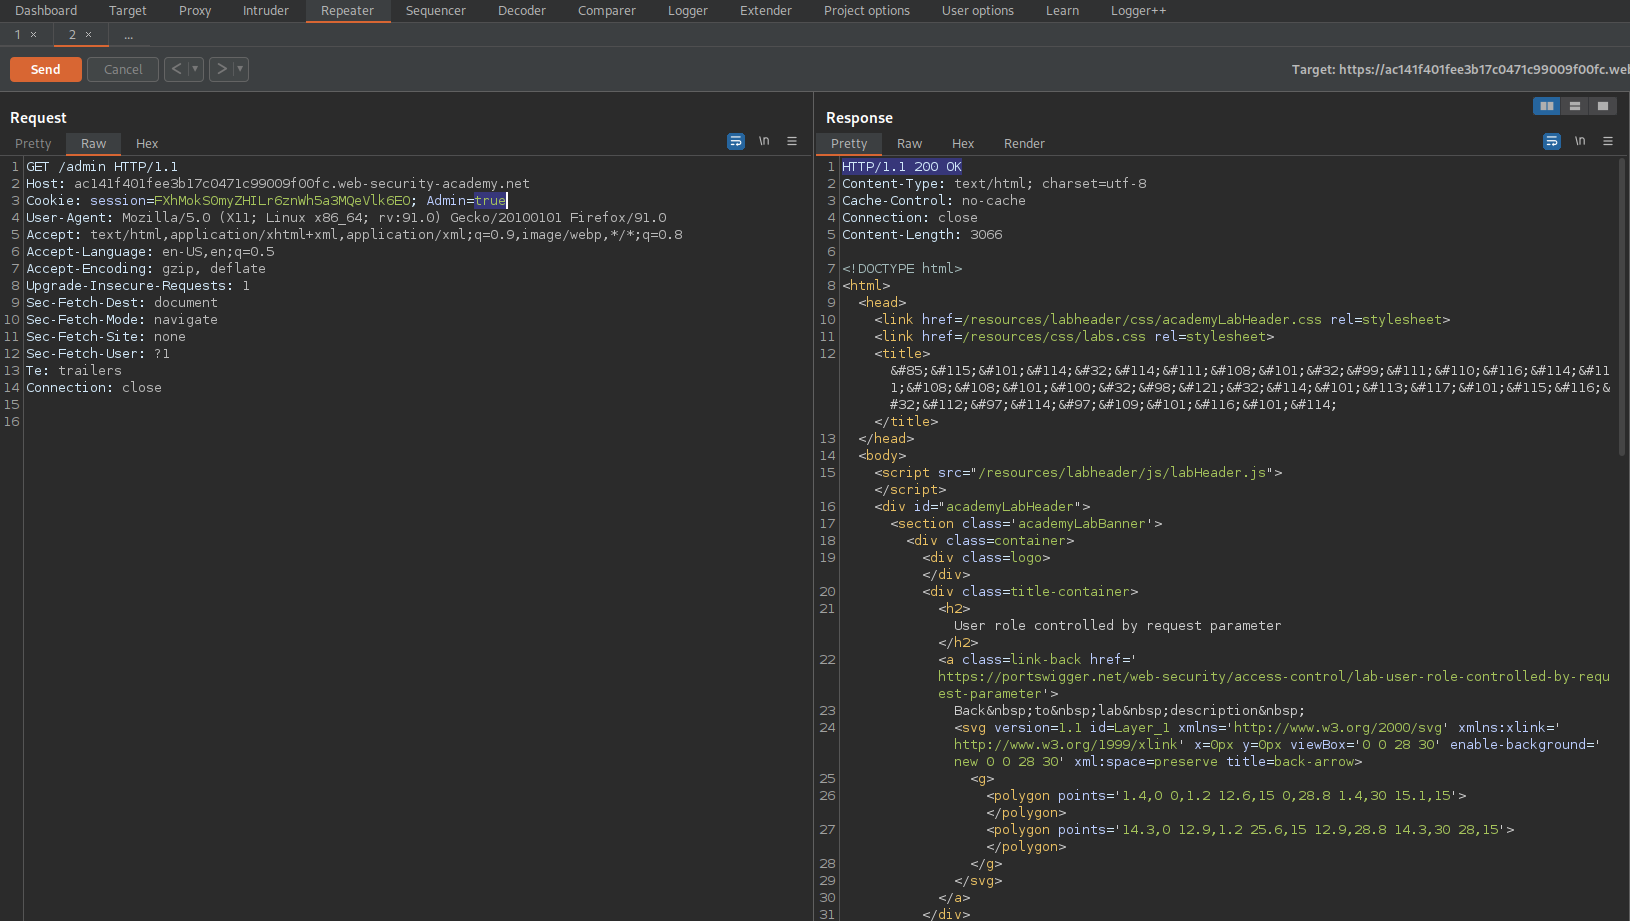
Task: Toggle word wrap icon in Request panel
Action: [736, 142]
